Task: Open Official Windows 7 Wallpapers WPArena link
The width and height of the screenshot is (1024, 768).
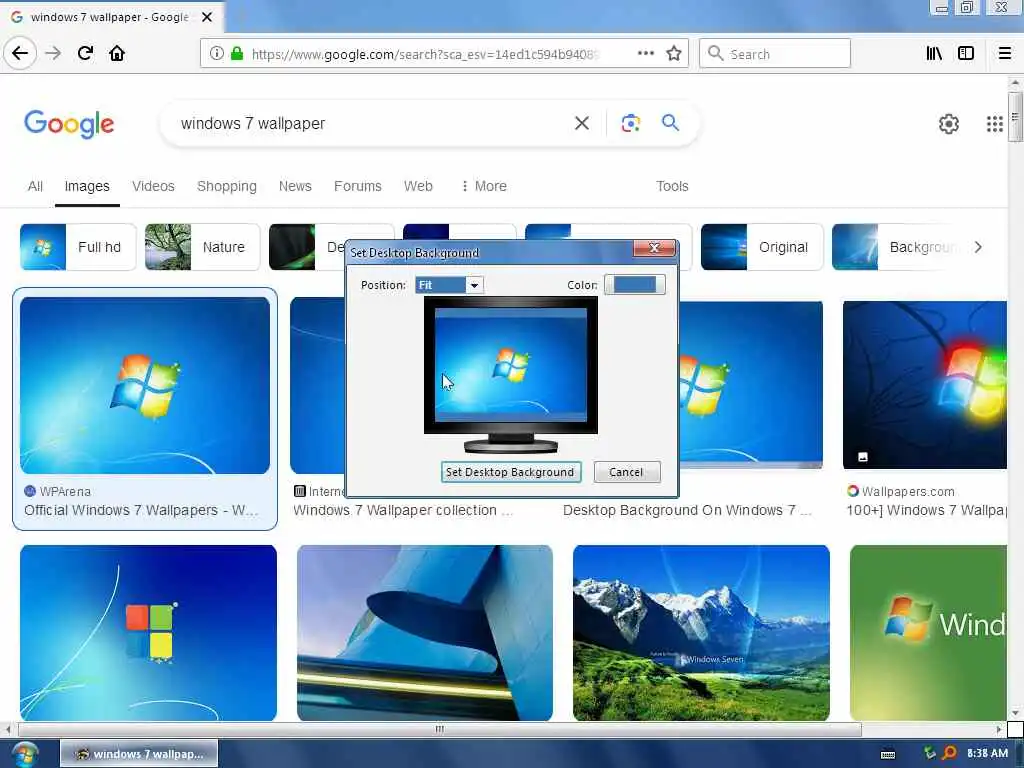Action: [x=141, y=510]
